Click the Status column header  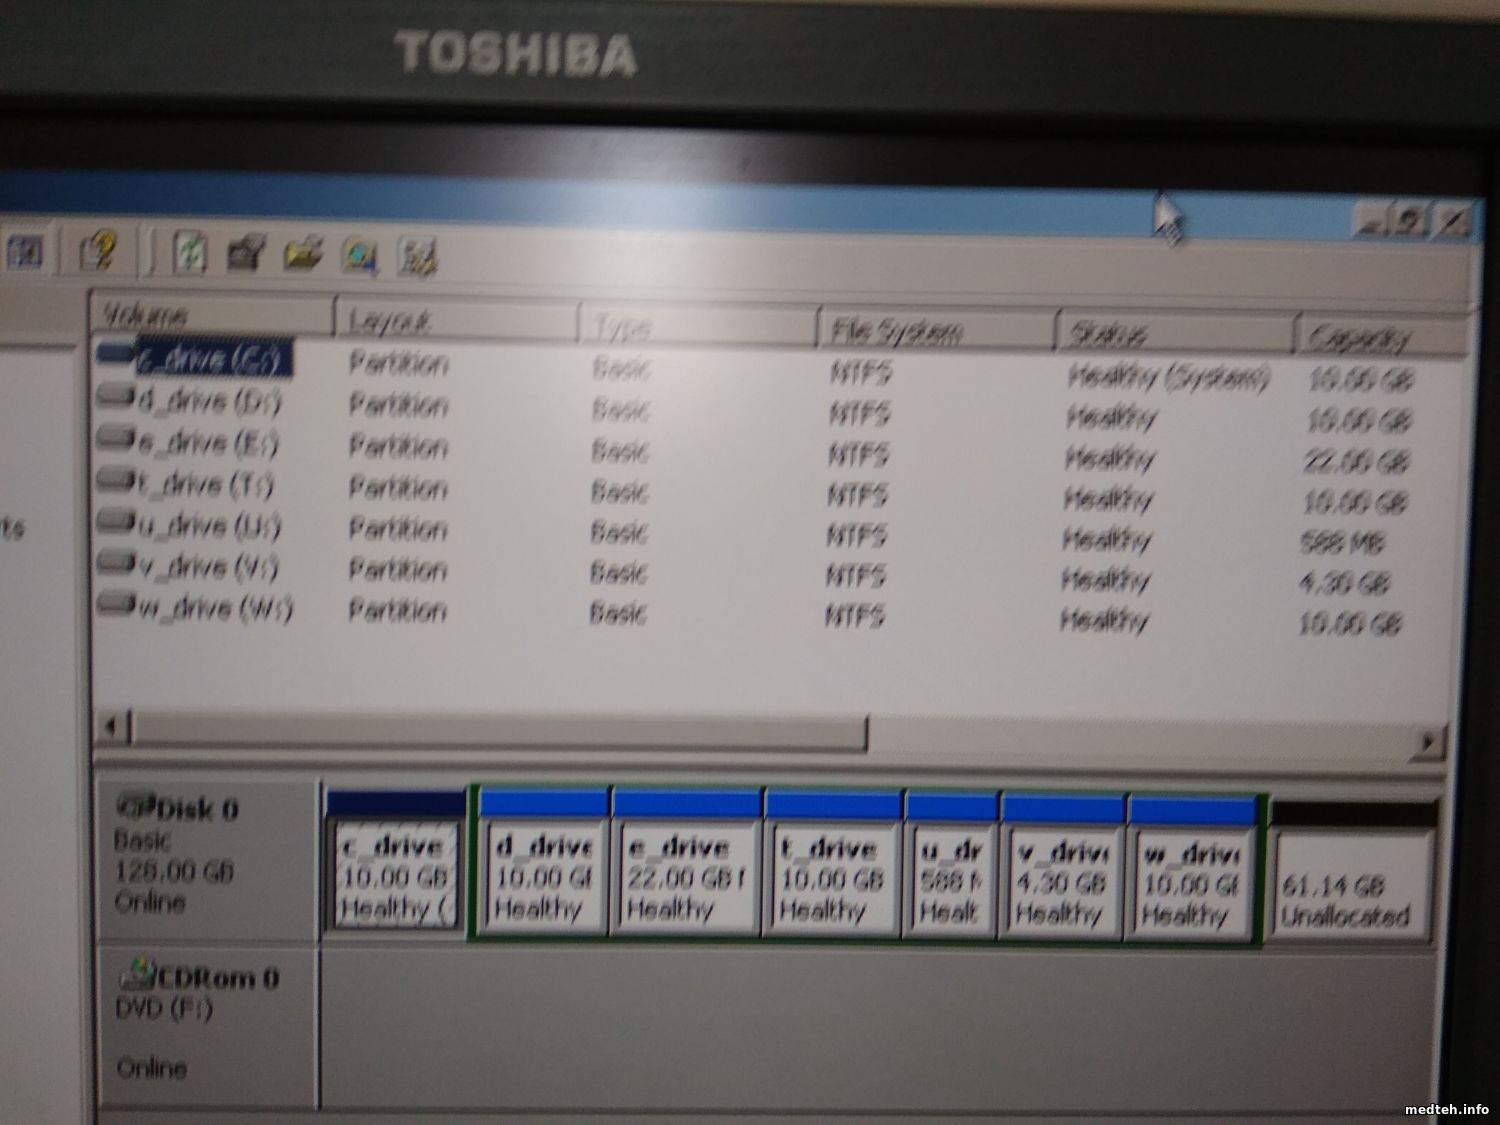tap(1173, 333)
